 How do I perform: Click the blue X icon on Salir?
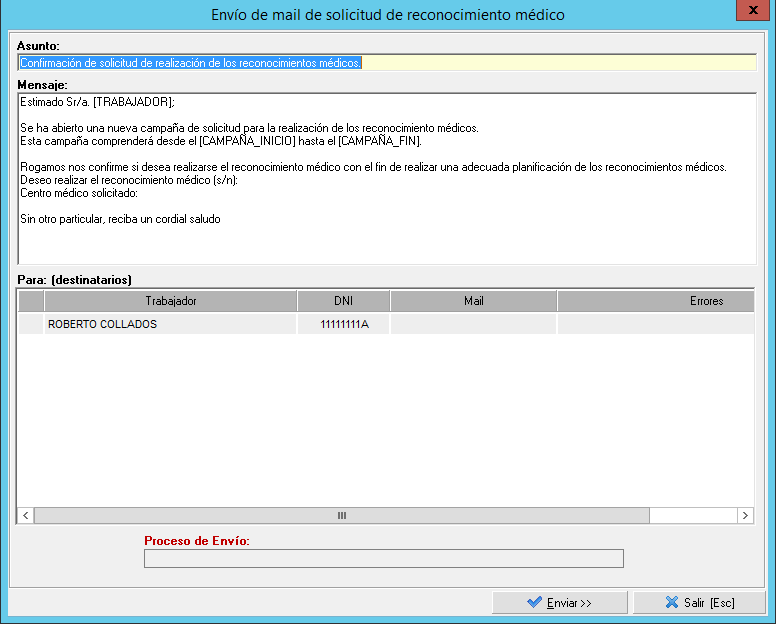(x=671, y=603)
